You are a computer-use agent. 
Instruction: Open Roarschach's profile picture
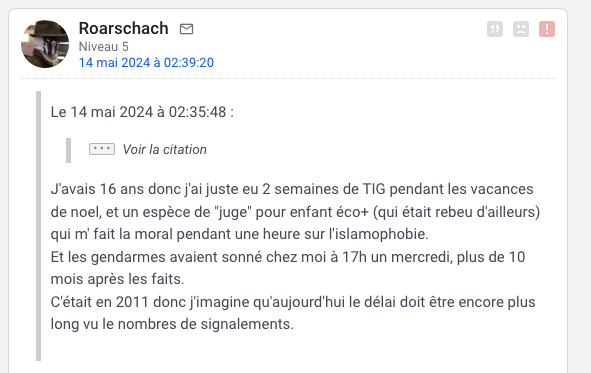point(45,44)
